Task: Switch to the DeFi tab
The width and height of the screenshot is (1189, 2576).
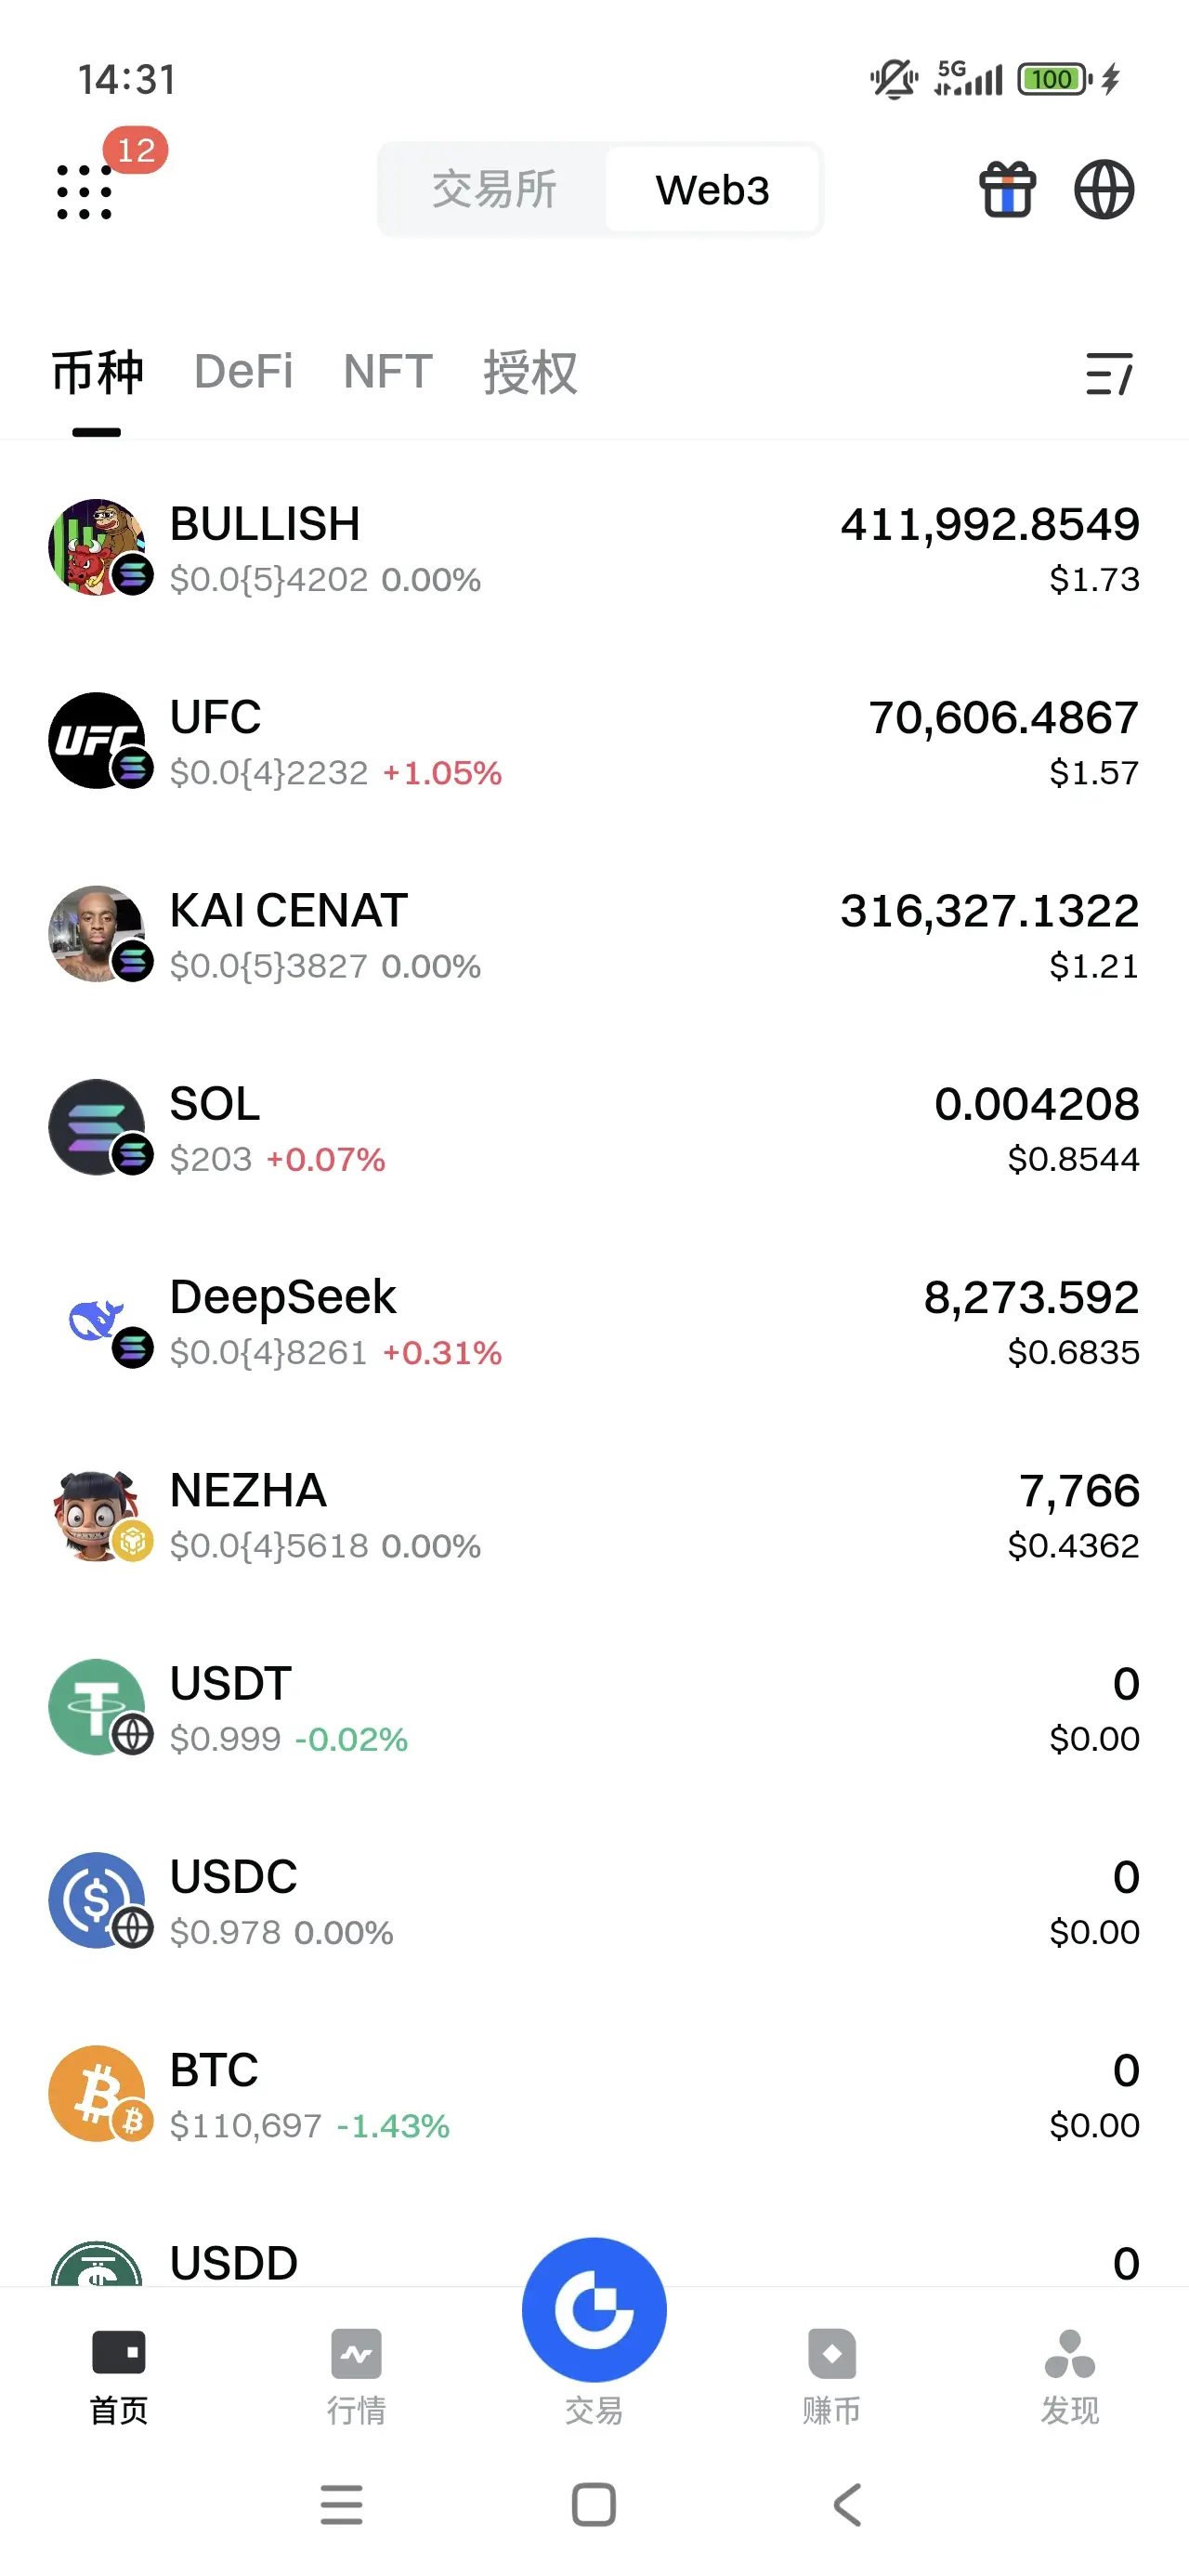Action: pyautogui.click(x=243, y=372)
